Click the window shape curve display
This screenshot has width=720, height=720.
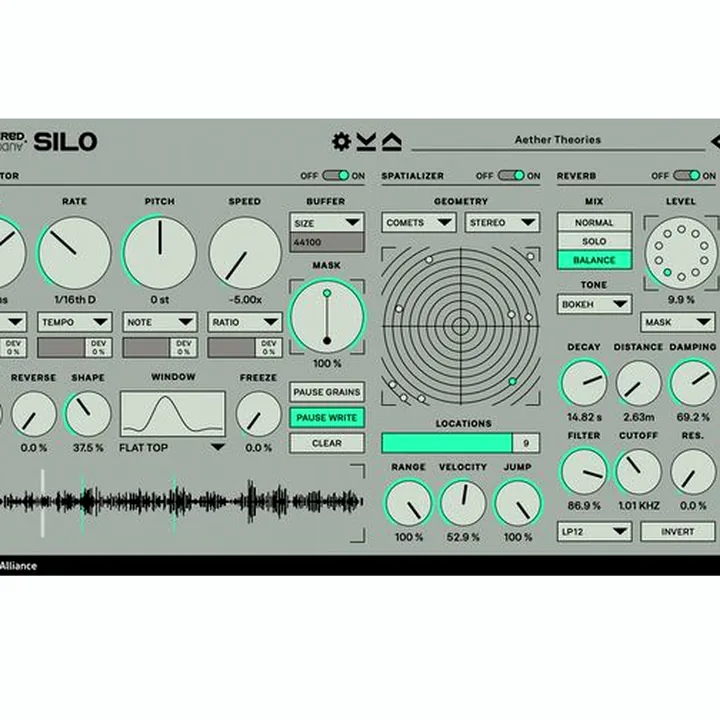[x=173, y=414]
